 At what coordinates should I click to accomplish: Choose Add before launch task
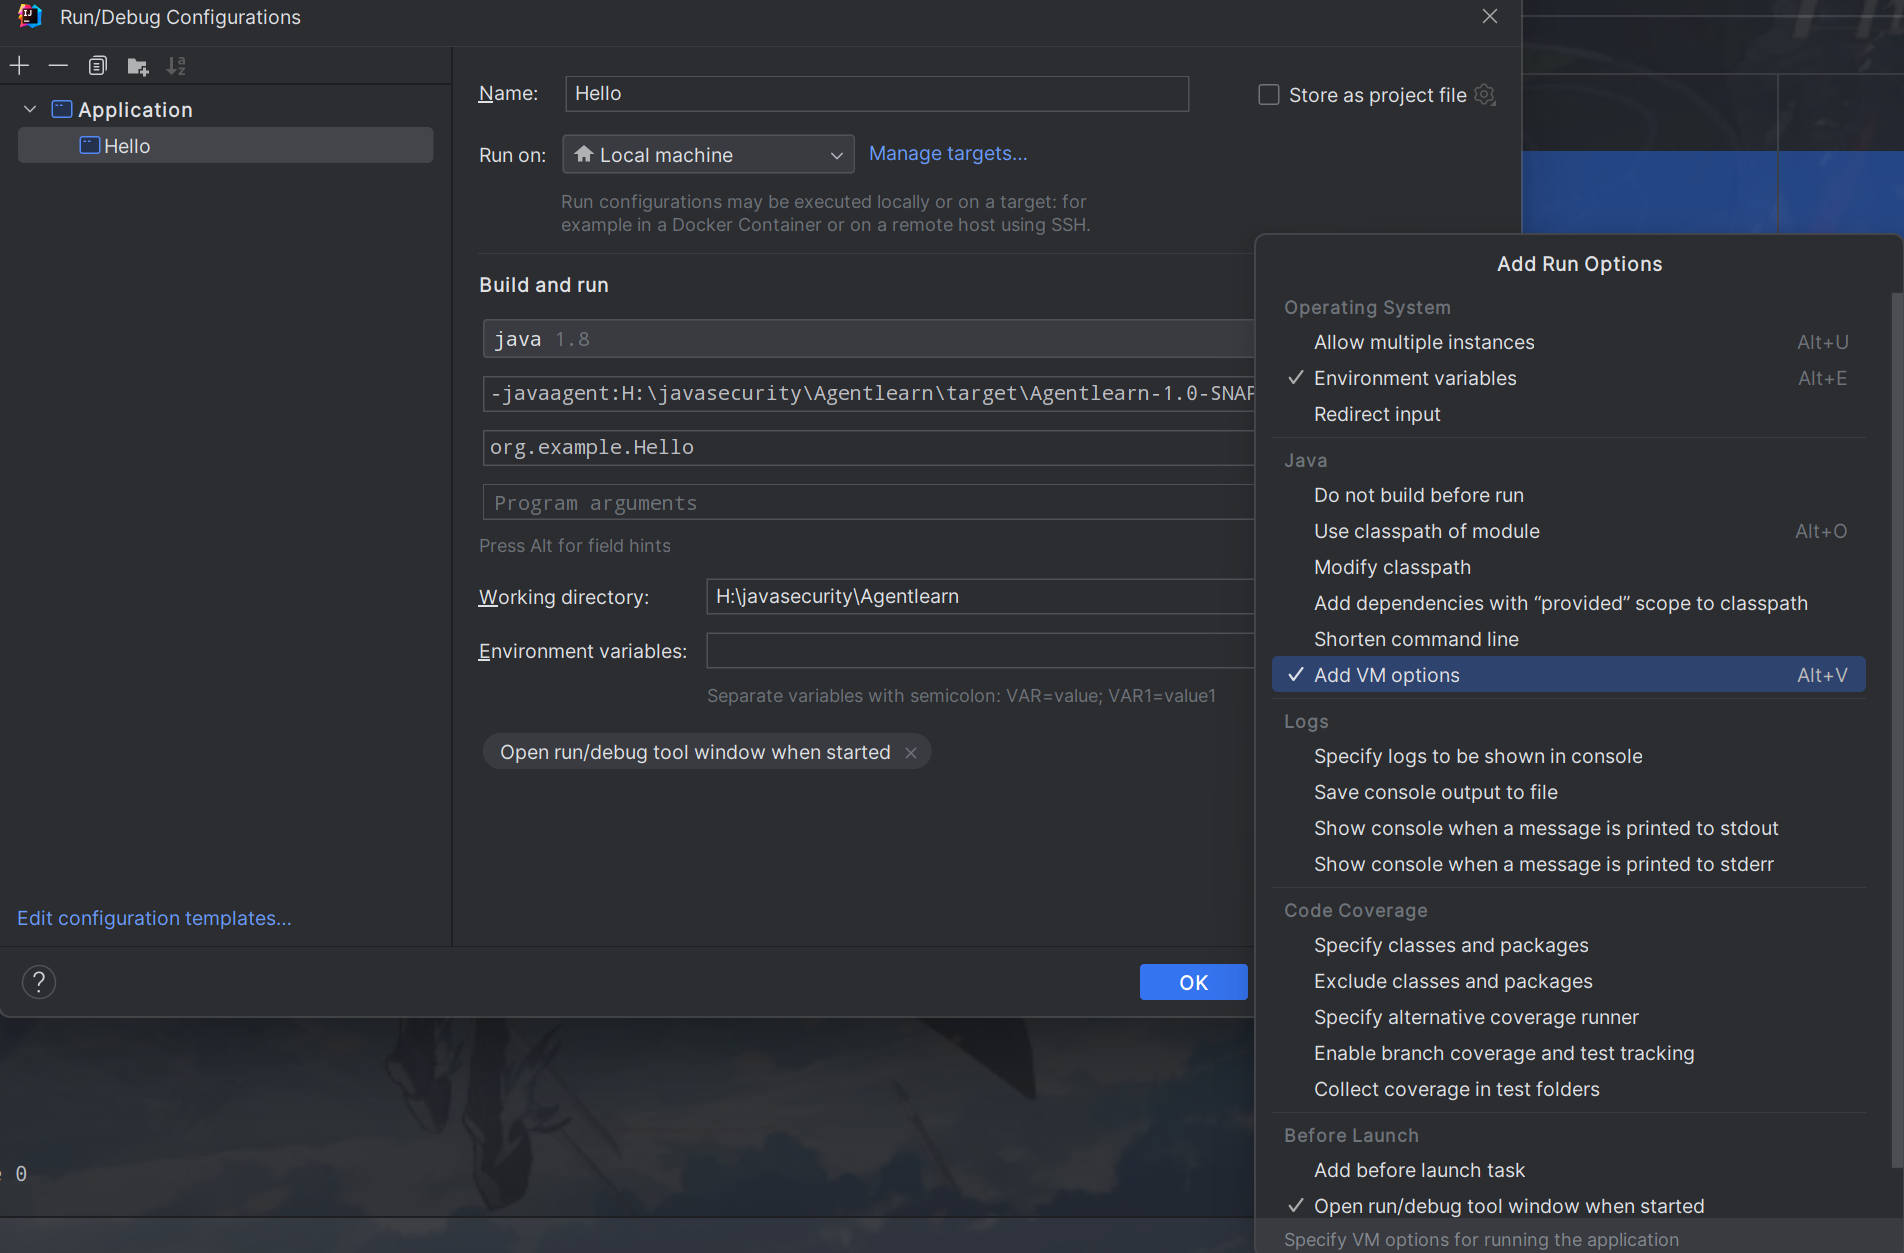click(x=1569, y=1170)
